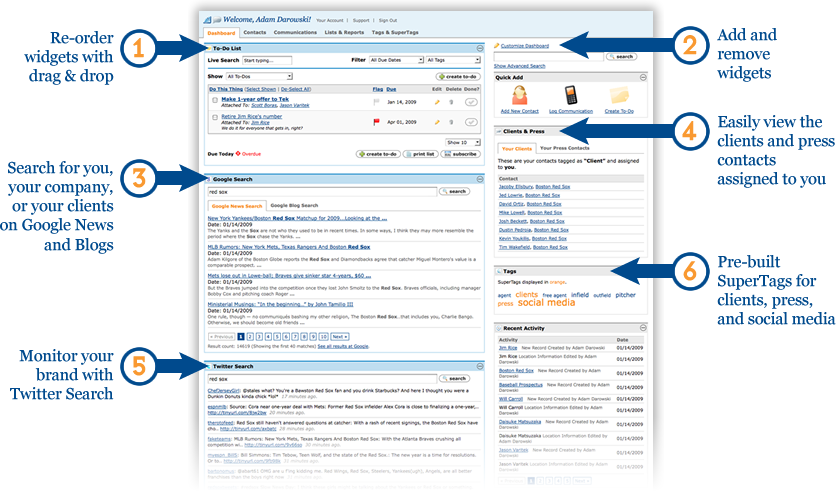This screenshot has height=491, width=836.
Task: Open the Dashboard tab
Action: [x=221, y=33]
